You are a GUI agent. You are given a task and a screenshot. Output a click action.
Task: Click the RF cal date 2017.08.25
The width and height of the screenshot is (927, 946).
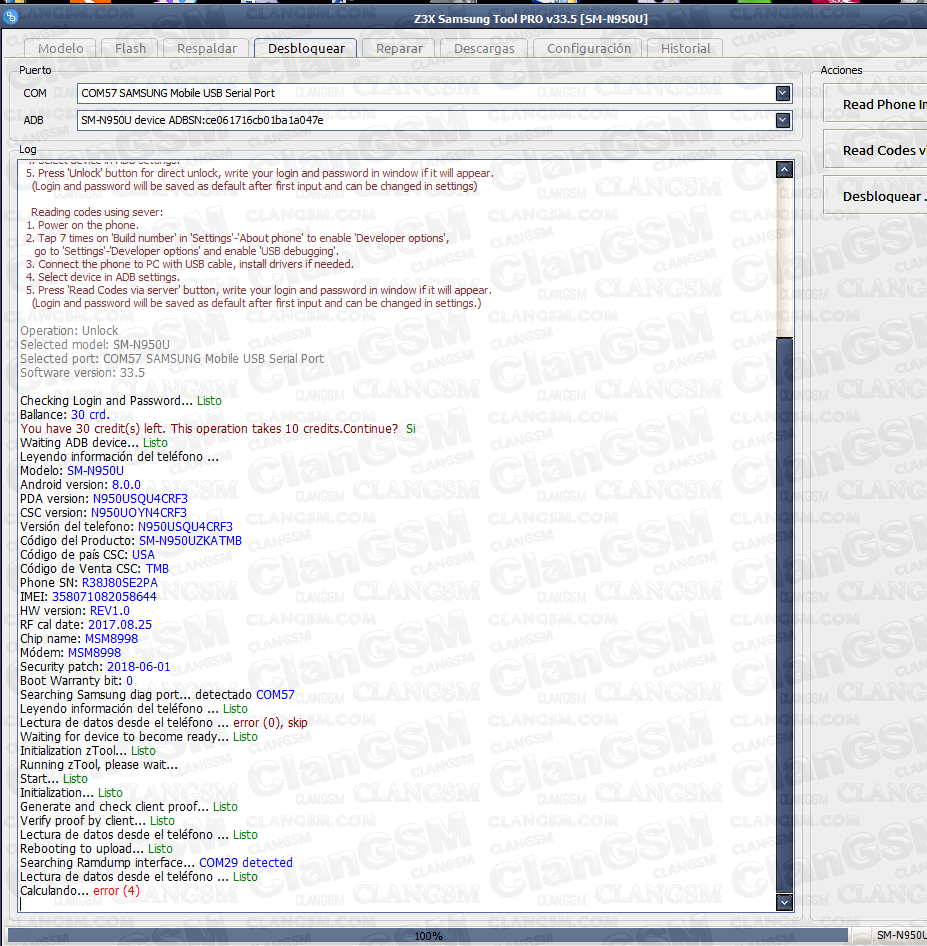point(120,625)
